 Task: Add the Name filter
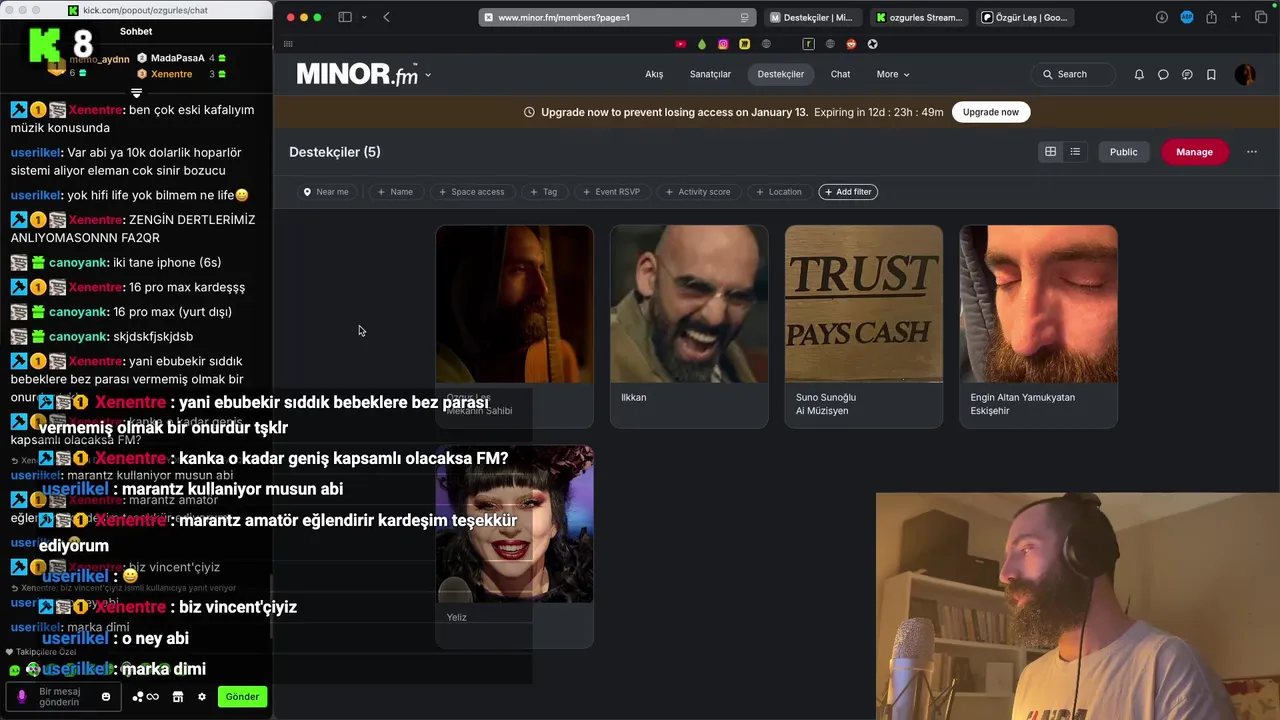395,192
